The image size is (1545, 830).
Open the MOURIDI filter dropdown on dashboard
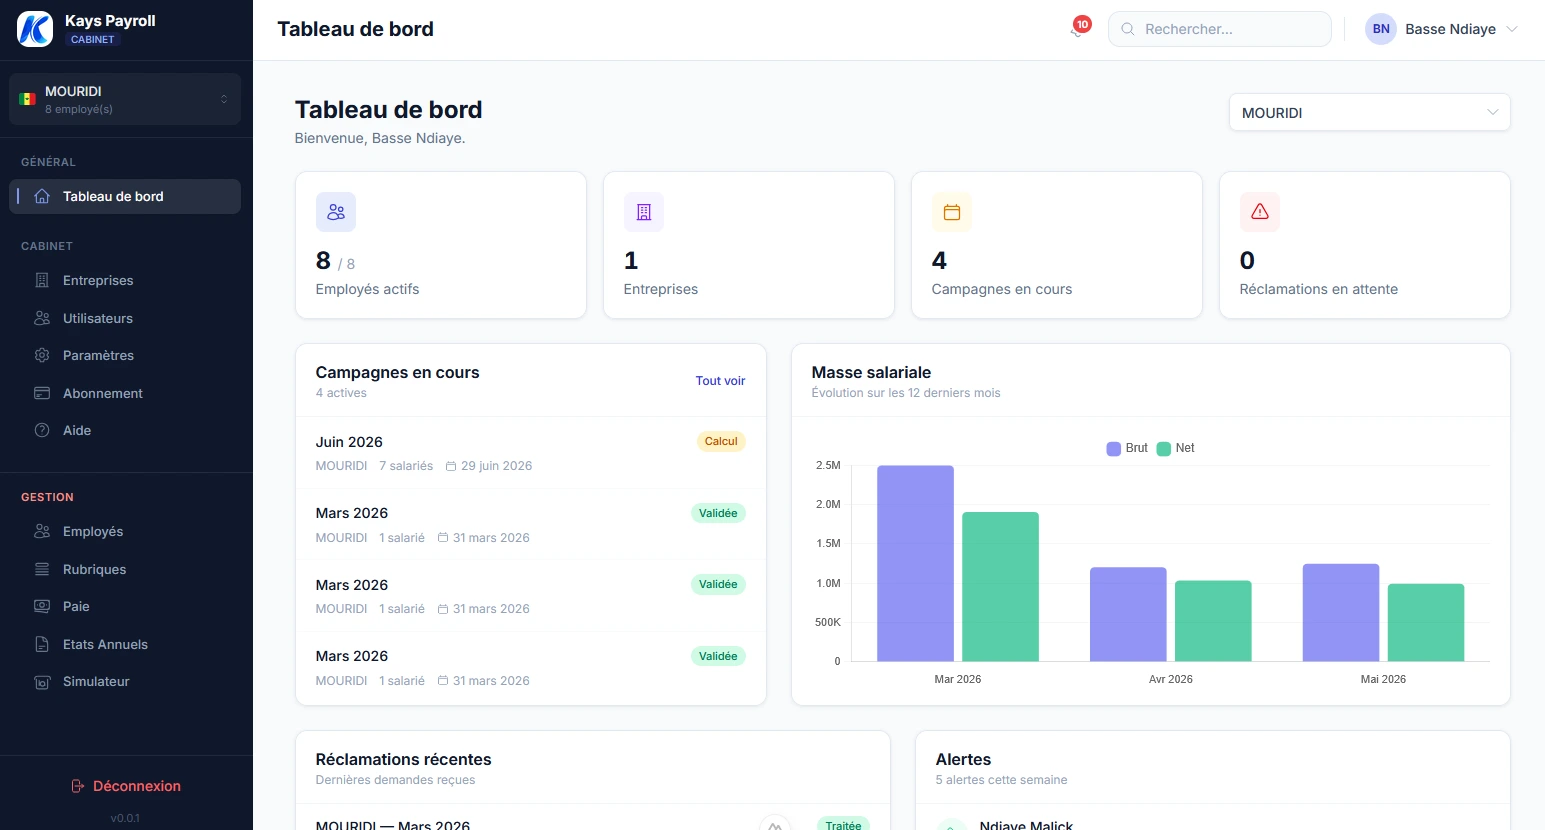pos(1369,113)
